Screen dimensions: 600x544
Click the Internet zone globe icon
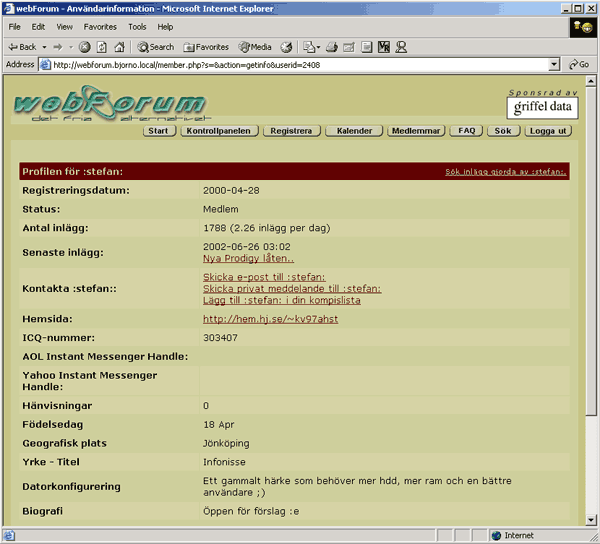pyautogui.click(x=496, y=535)
